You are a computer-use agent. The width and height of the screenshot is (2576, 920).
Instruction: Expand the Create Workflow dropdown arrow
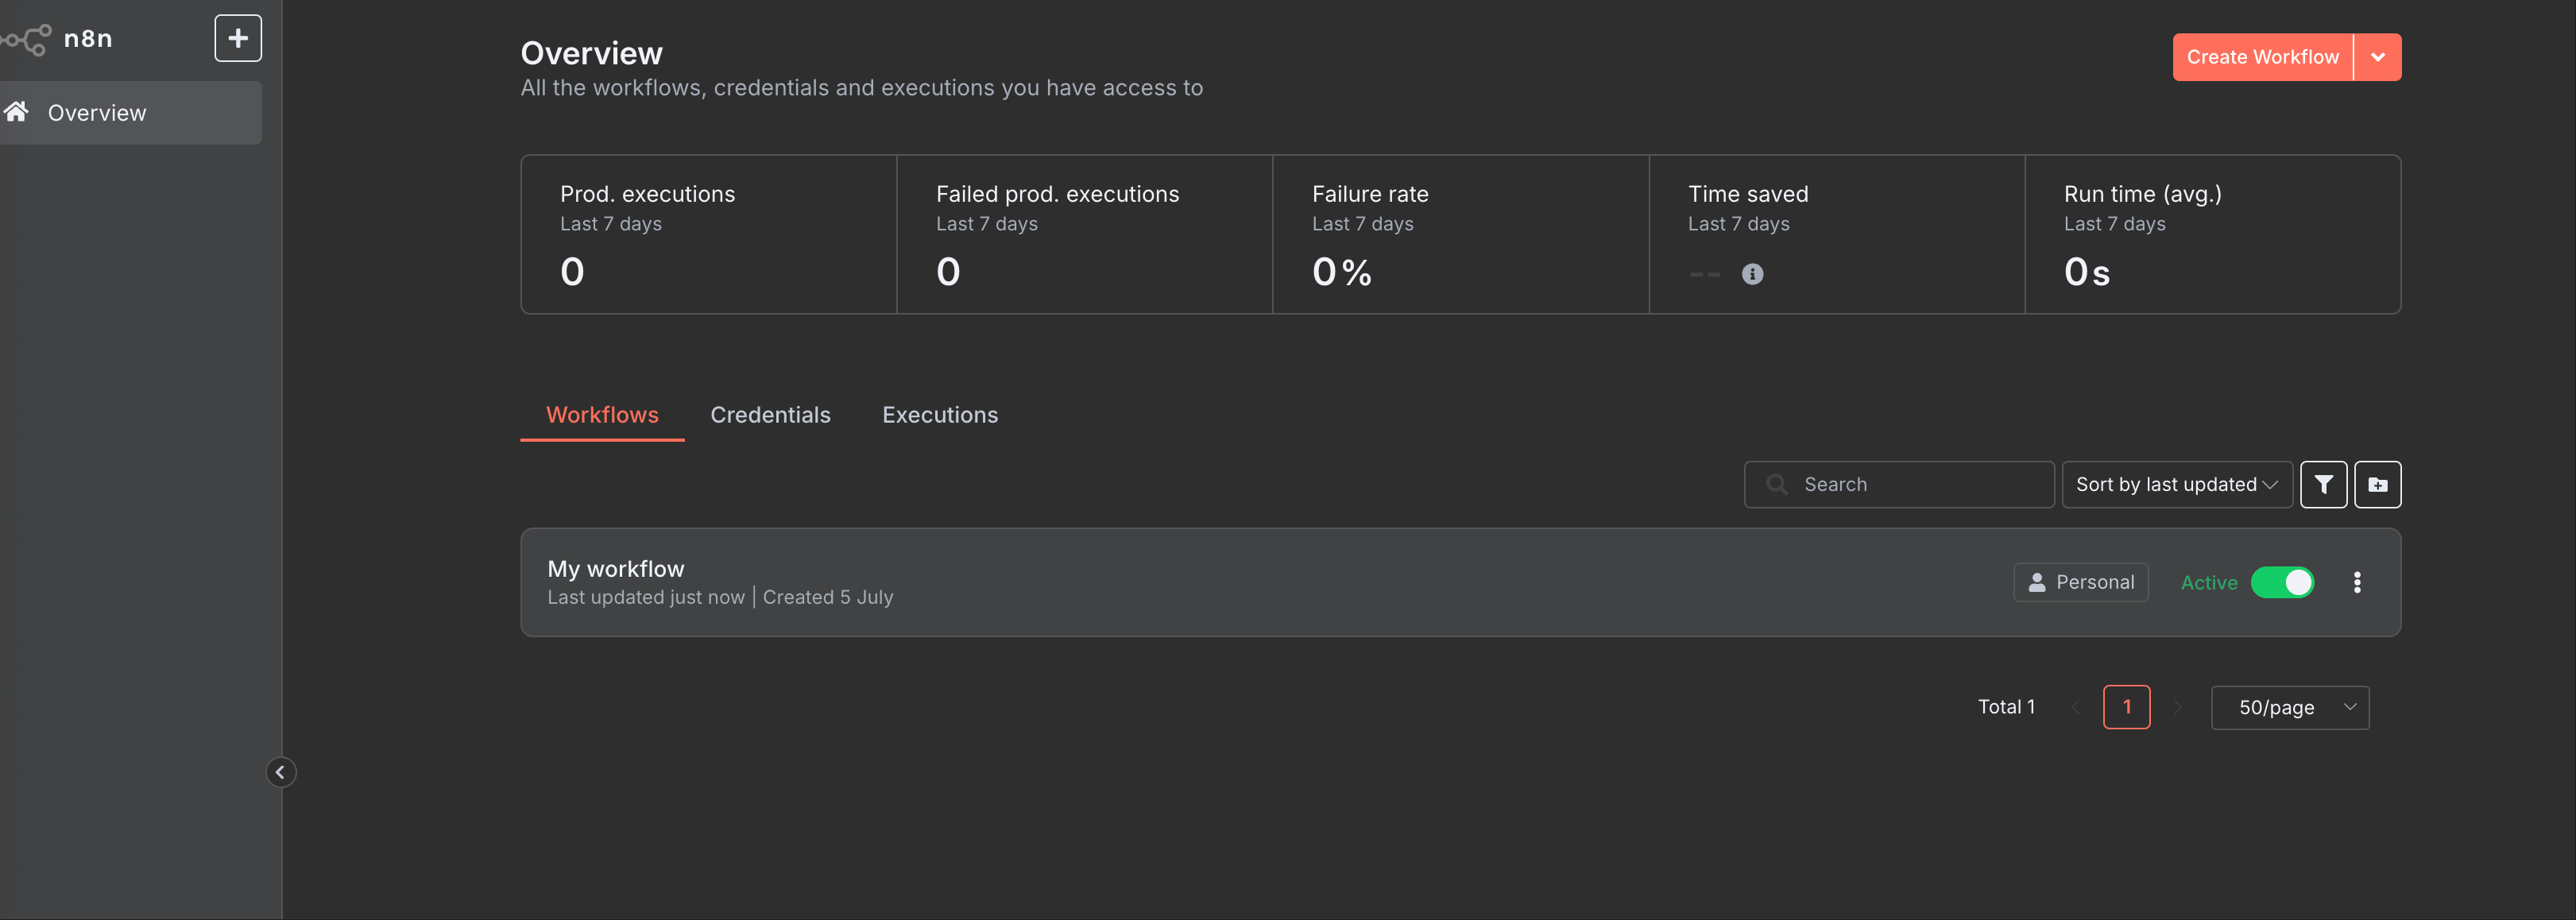(x=2377, y=58)
